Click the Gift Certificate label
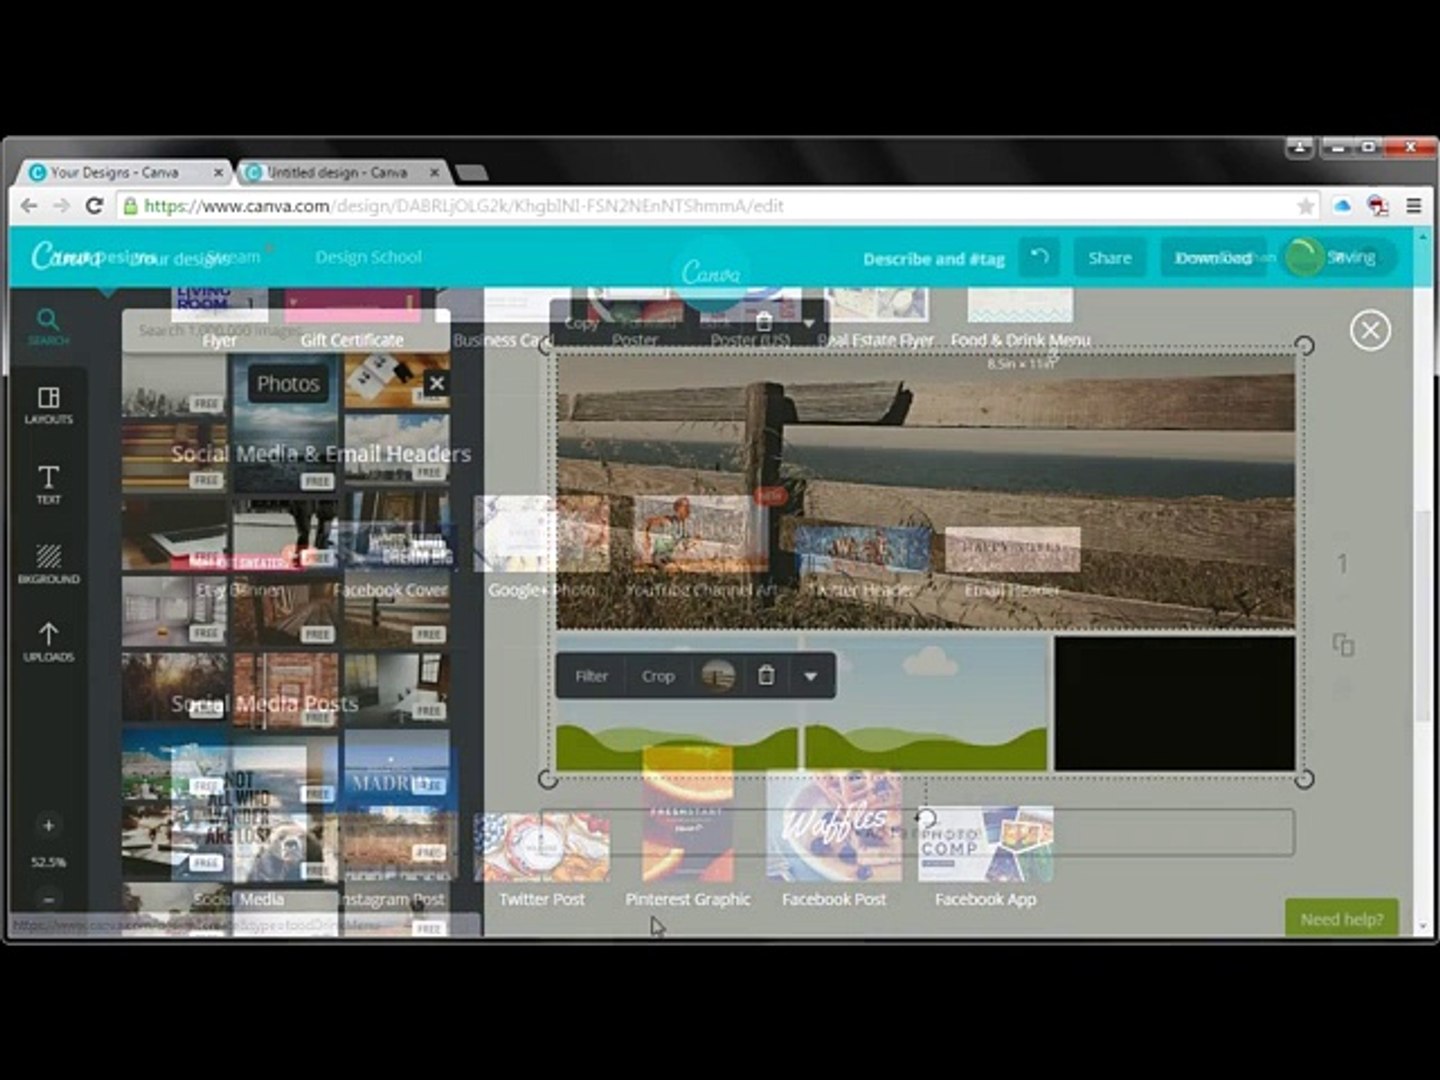The image size is (1440, 1080). coord(352,340)
